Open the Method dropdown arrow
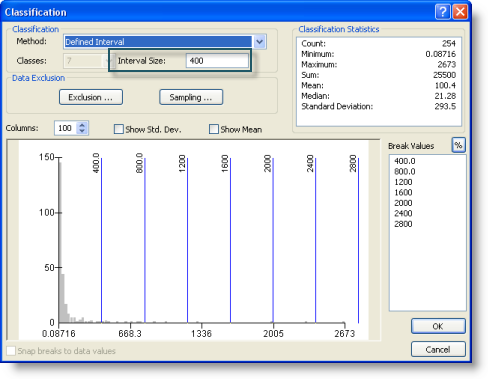 [259, 42]
